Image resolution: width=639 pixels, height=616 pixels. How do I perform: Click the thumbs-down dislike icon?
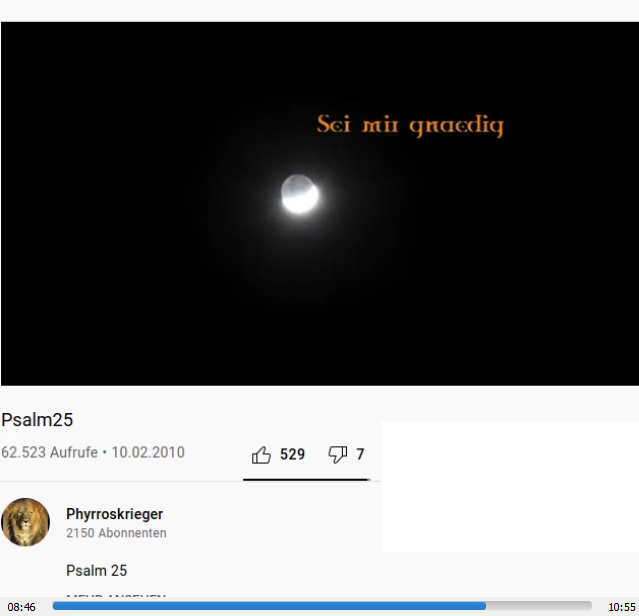coord(338,455)
